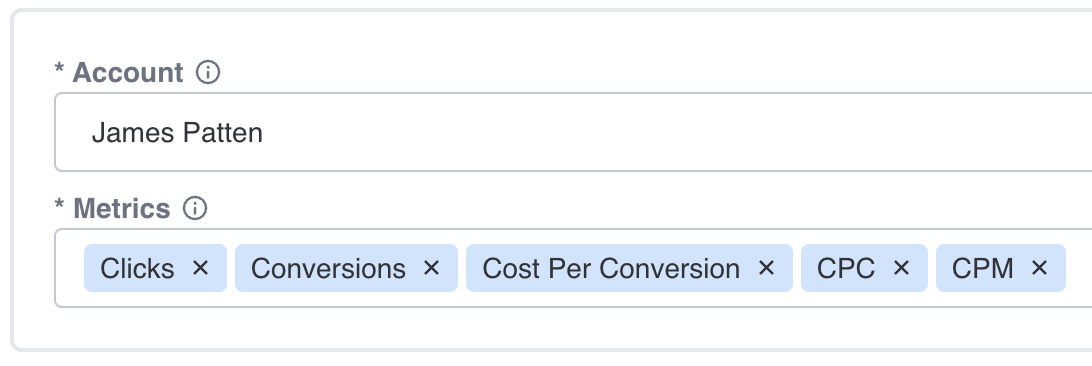Open the Account dropdown showing James Patten
The width and height of the screenshot is (1092, 366).
tap(573, 132)
